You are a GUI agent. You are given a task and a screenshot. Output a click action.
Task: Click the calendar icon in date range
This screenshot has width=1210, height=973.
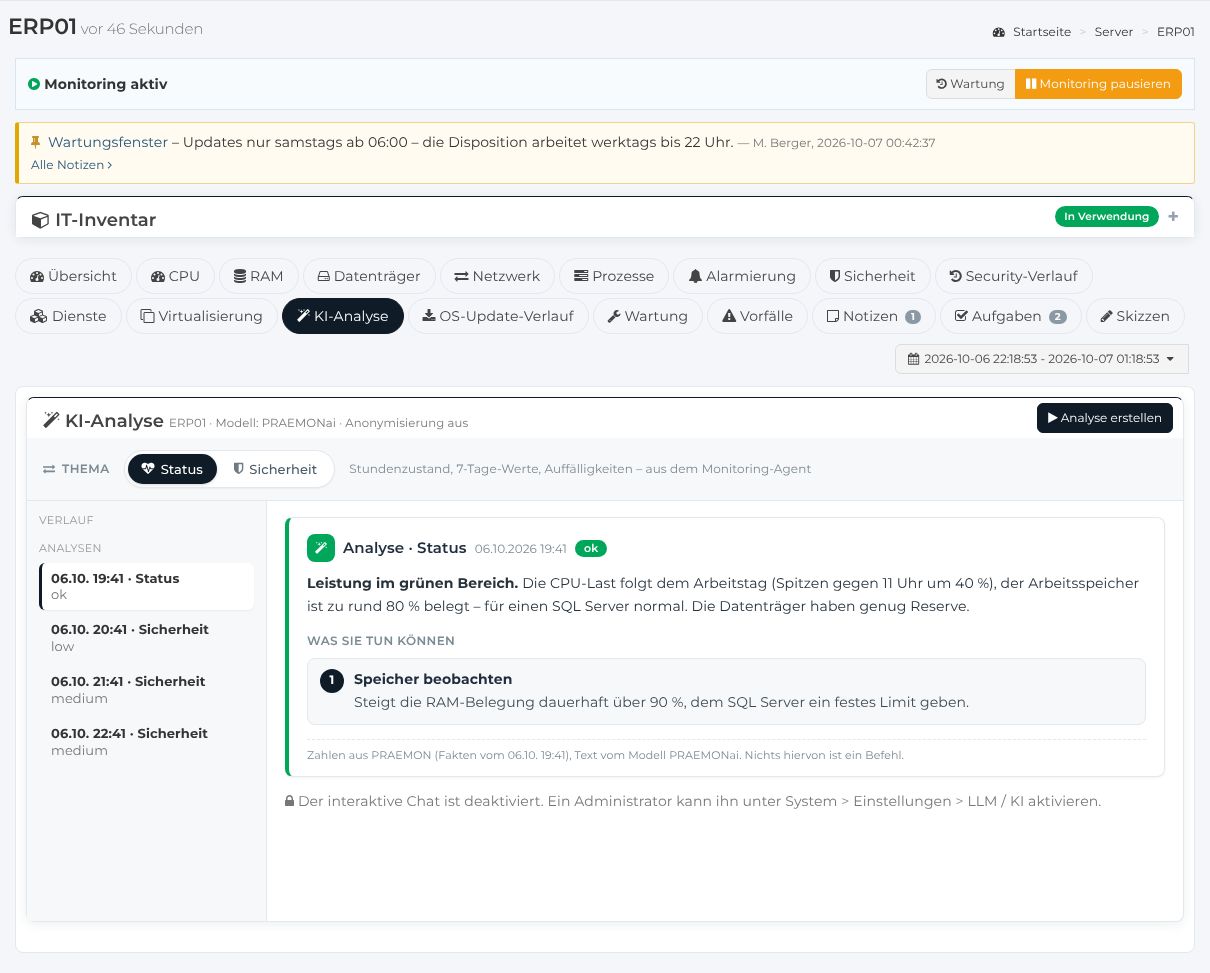(913, 358)
